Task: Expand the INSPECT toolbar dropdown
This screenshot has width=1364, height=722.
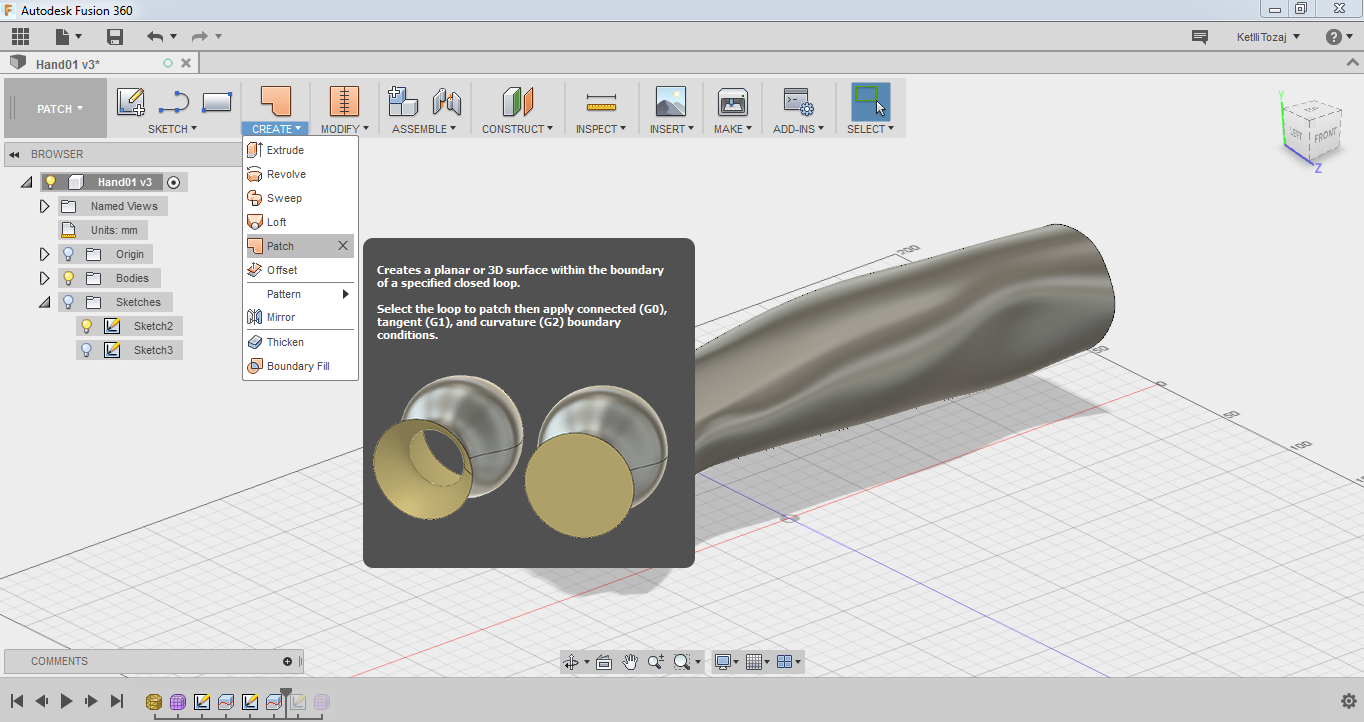Action: [601, 129]
